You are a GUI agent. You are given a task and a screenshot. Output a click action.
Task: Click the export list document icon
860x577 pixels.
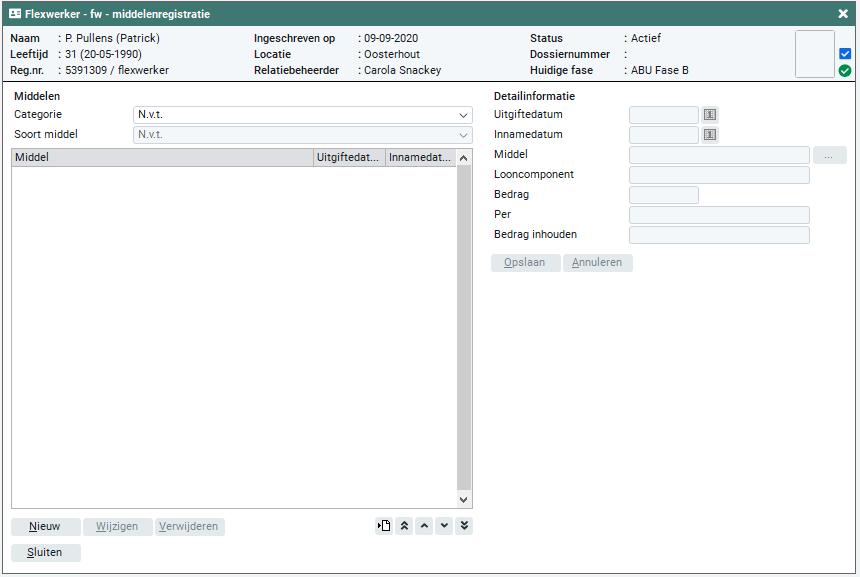[384, 527]
